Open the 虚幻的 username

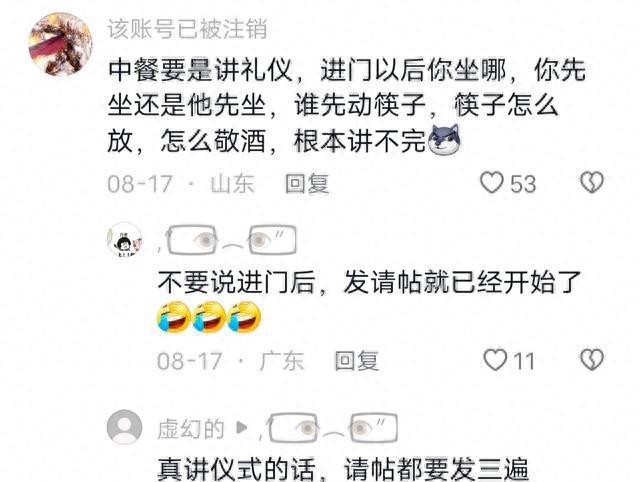[191, 429]
